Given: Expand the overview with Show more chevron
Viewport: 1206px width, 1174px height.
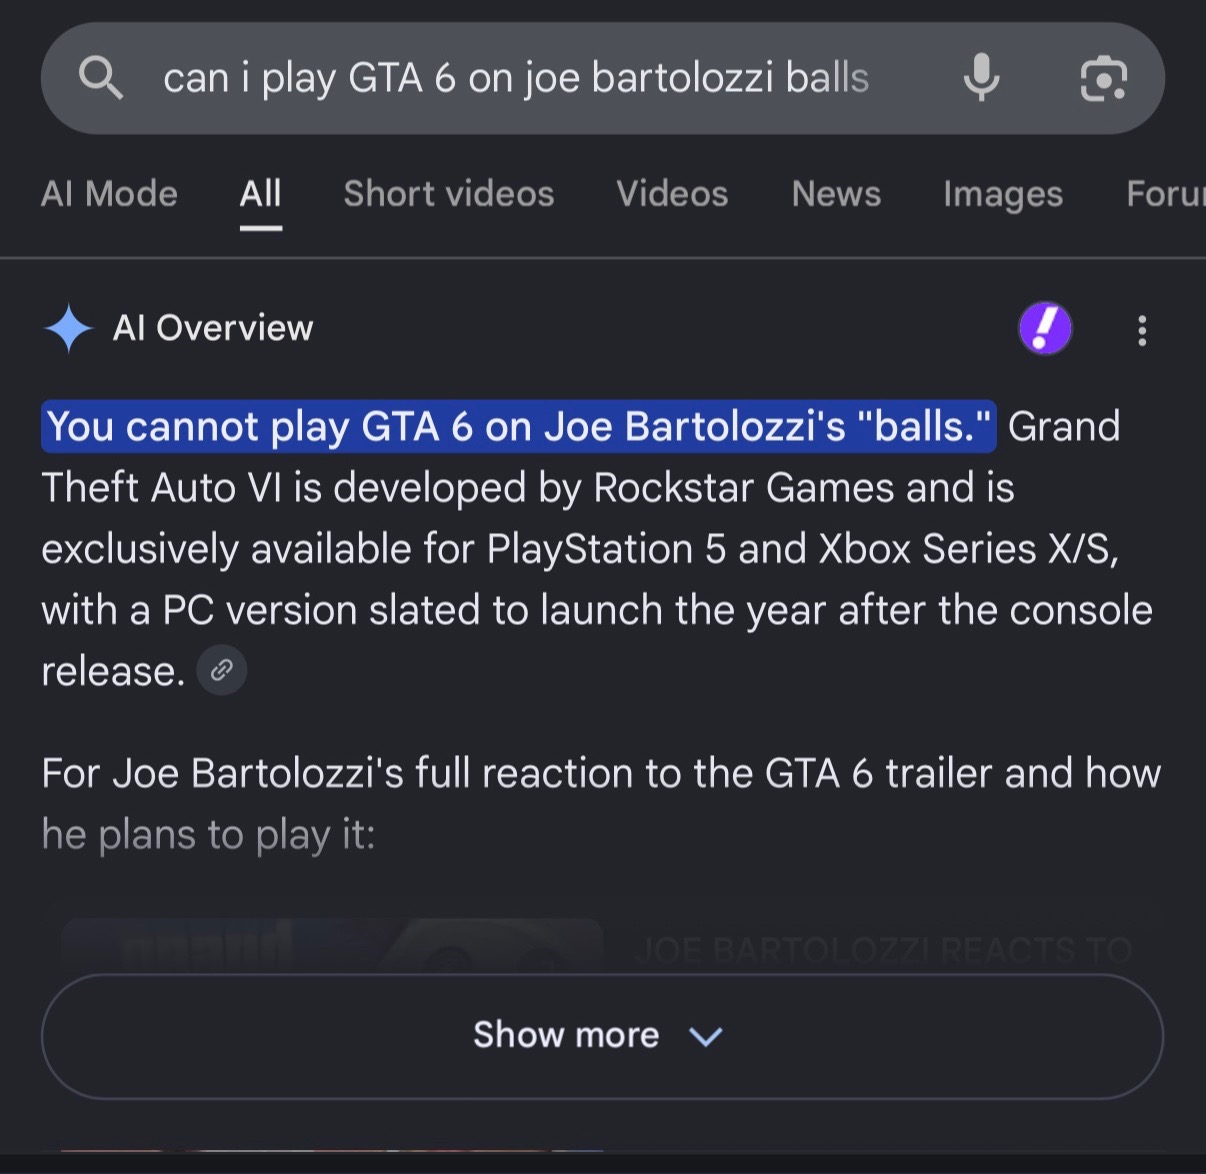Looking at the screenshot, I should [x=706, y=1036].
